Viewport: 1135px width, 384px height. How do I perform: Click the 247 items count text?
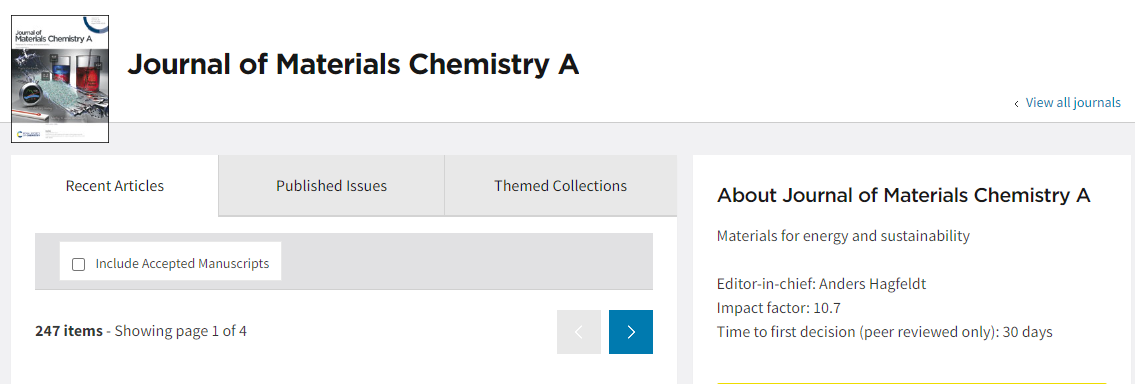(x=69, y=331)
